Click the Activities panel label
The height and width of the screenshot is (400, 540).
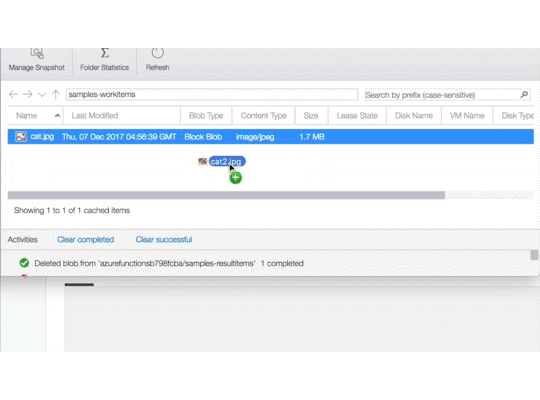[22, 239]
